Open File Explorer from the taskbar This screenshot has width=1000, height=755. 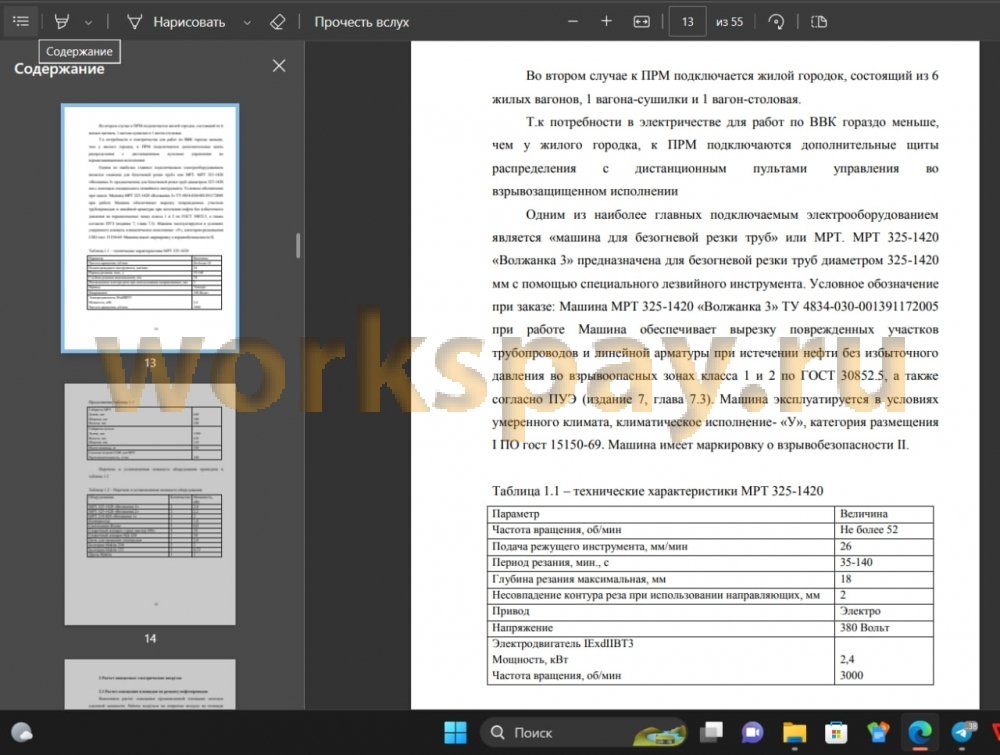pyautogui.click(x=795, y=733)
